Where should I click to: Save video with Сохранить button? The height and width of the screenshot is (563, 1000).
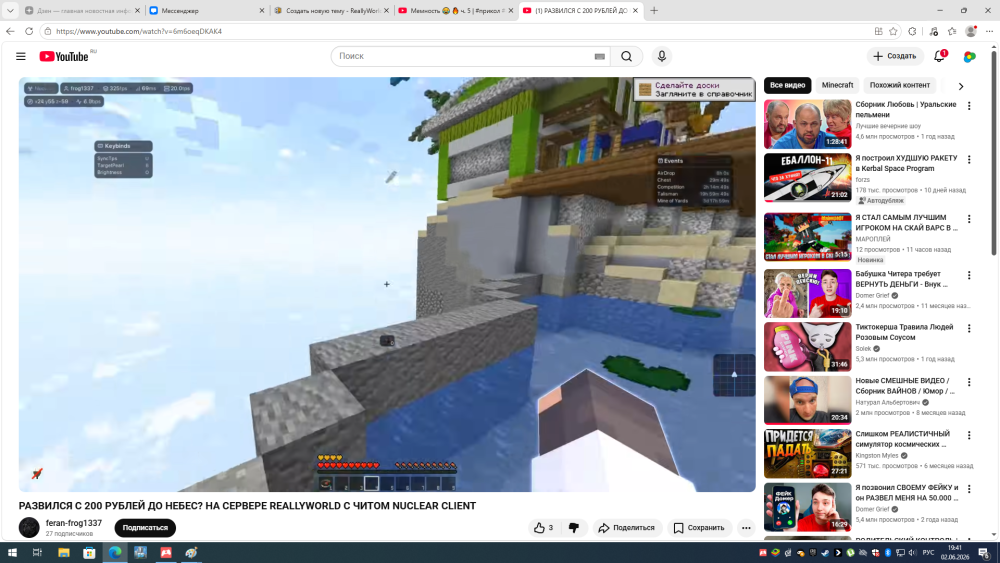699,527
